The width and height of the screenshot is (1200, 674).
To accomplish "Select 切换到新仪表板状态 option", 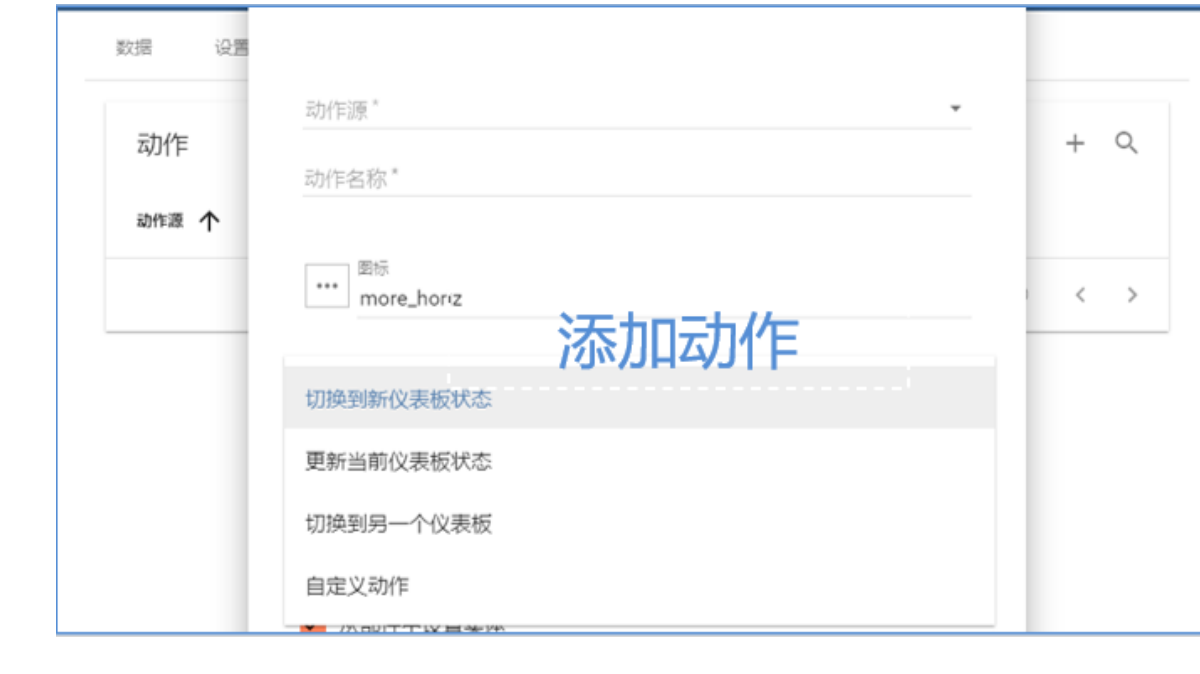I will [398, 399].
